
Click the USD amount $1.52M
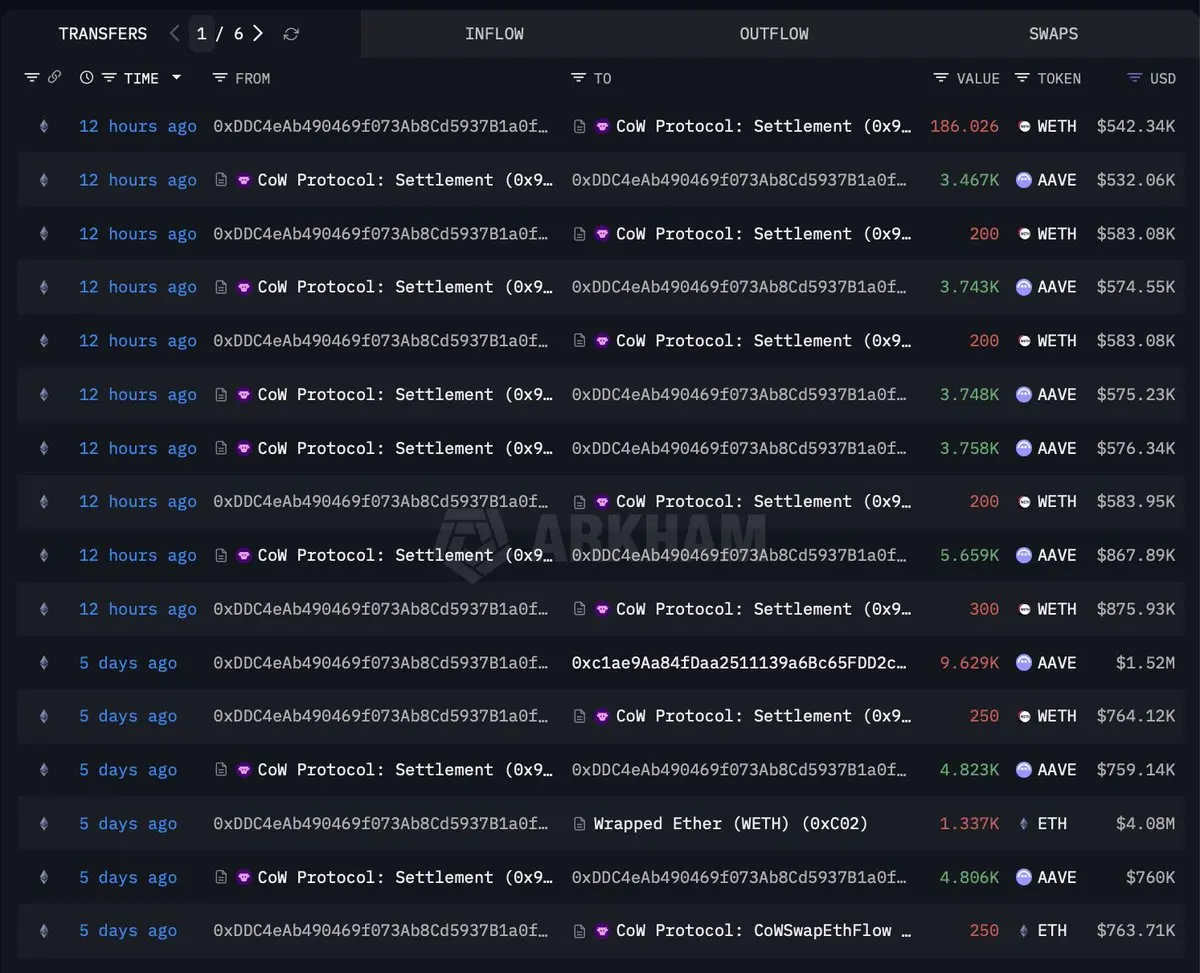tap(1145, 663)
